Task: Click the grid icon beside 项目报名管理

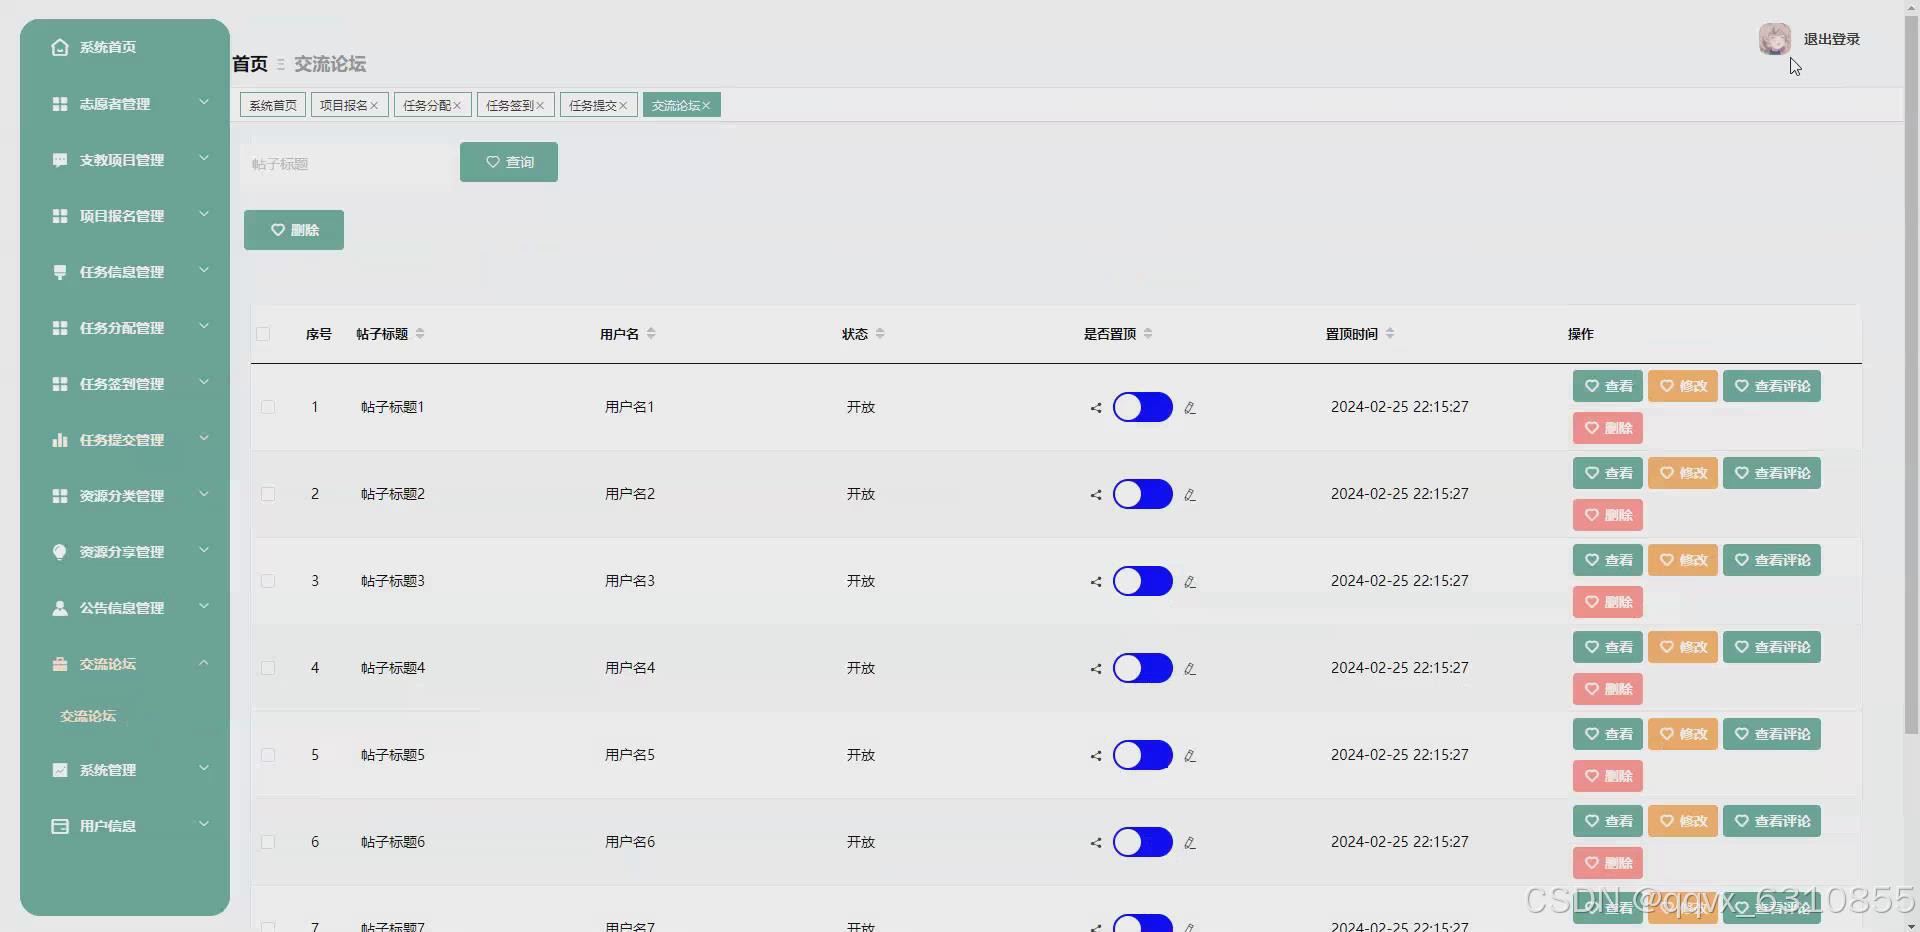Action: click(60, 216)
